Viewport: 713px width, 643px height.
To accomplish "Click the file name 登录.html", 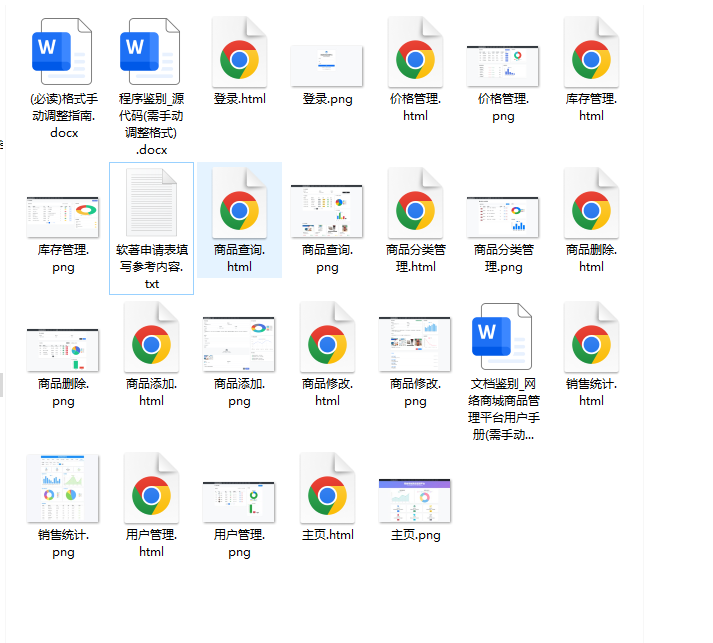I will [240, 99].
